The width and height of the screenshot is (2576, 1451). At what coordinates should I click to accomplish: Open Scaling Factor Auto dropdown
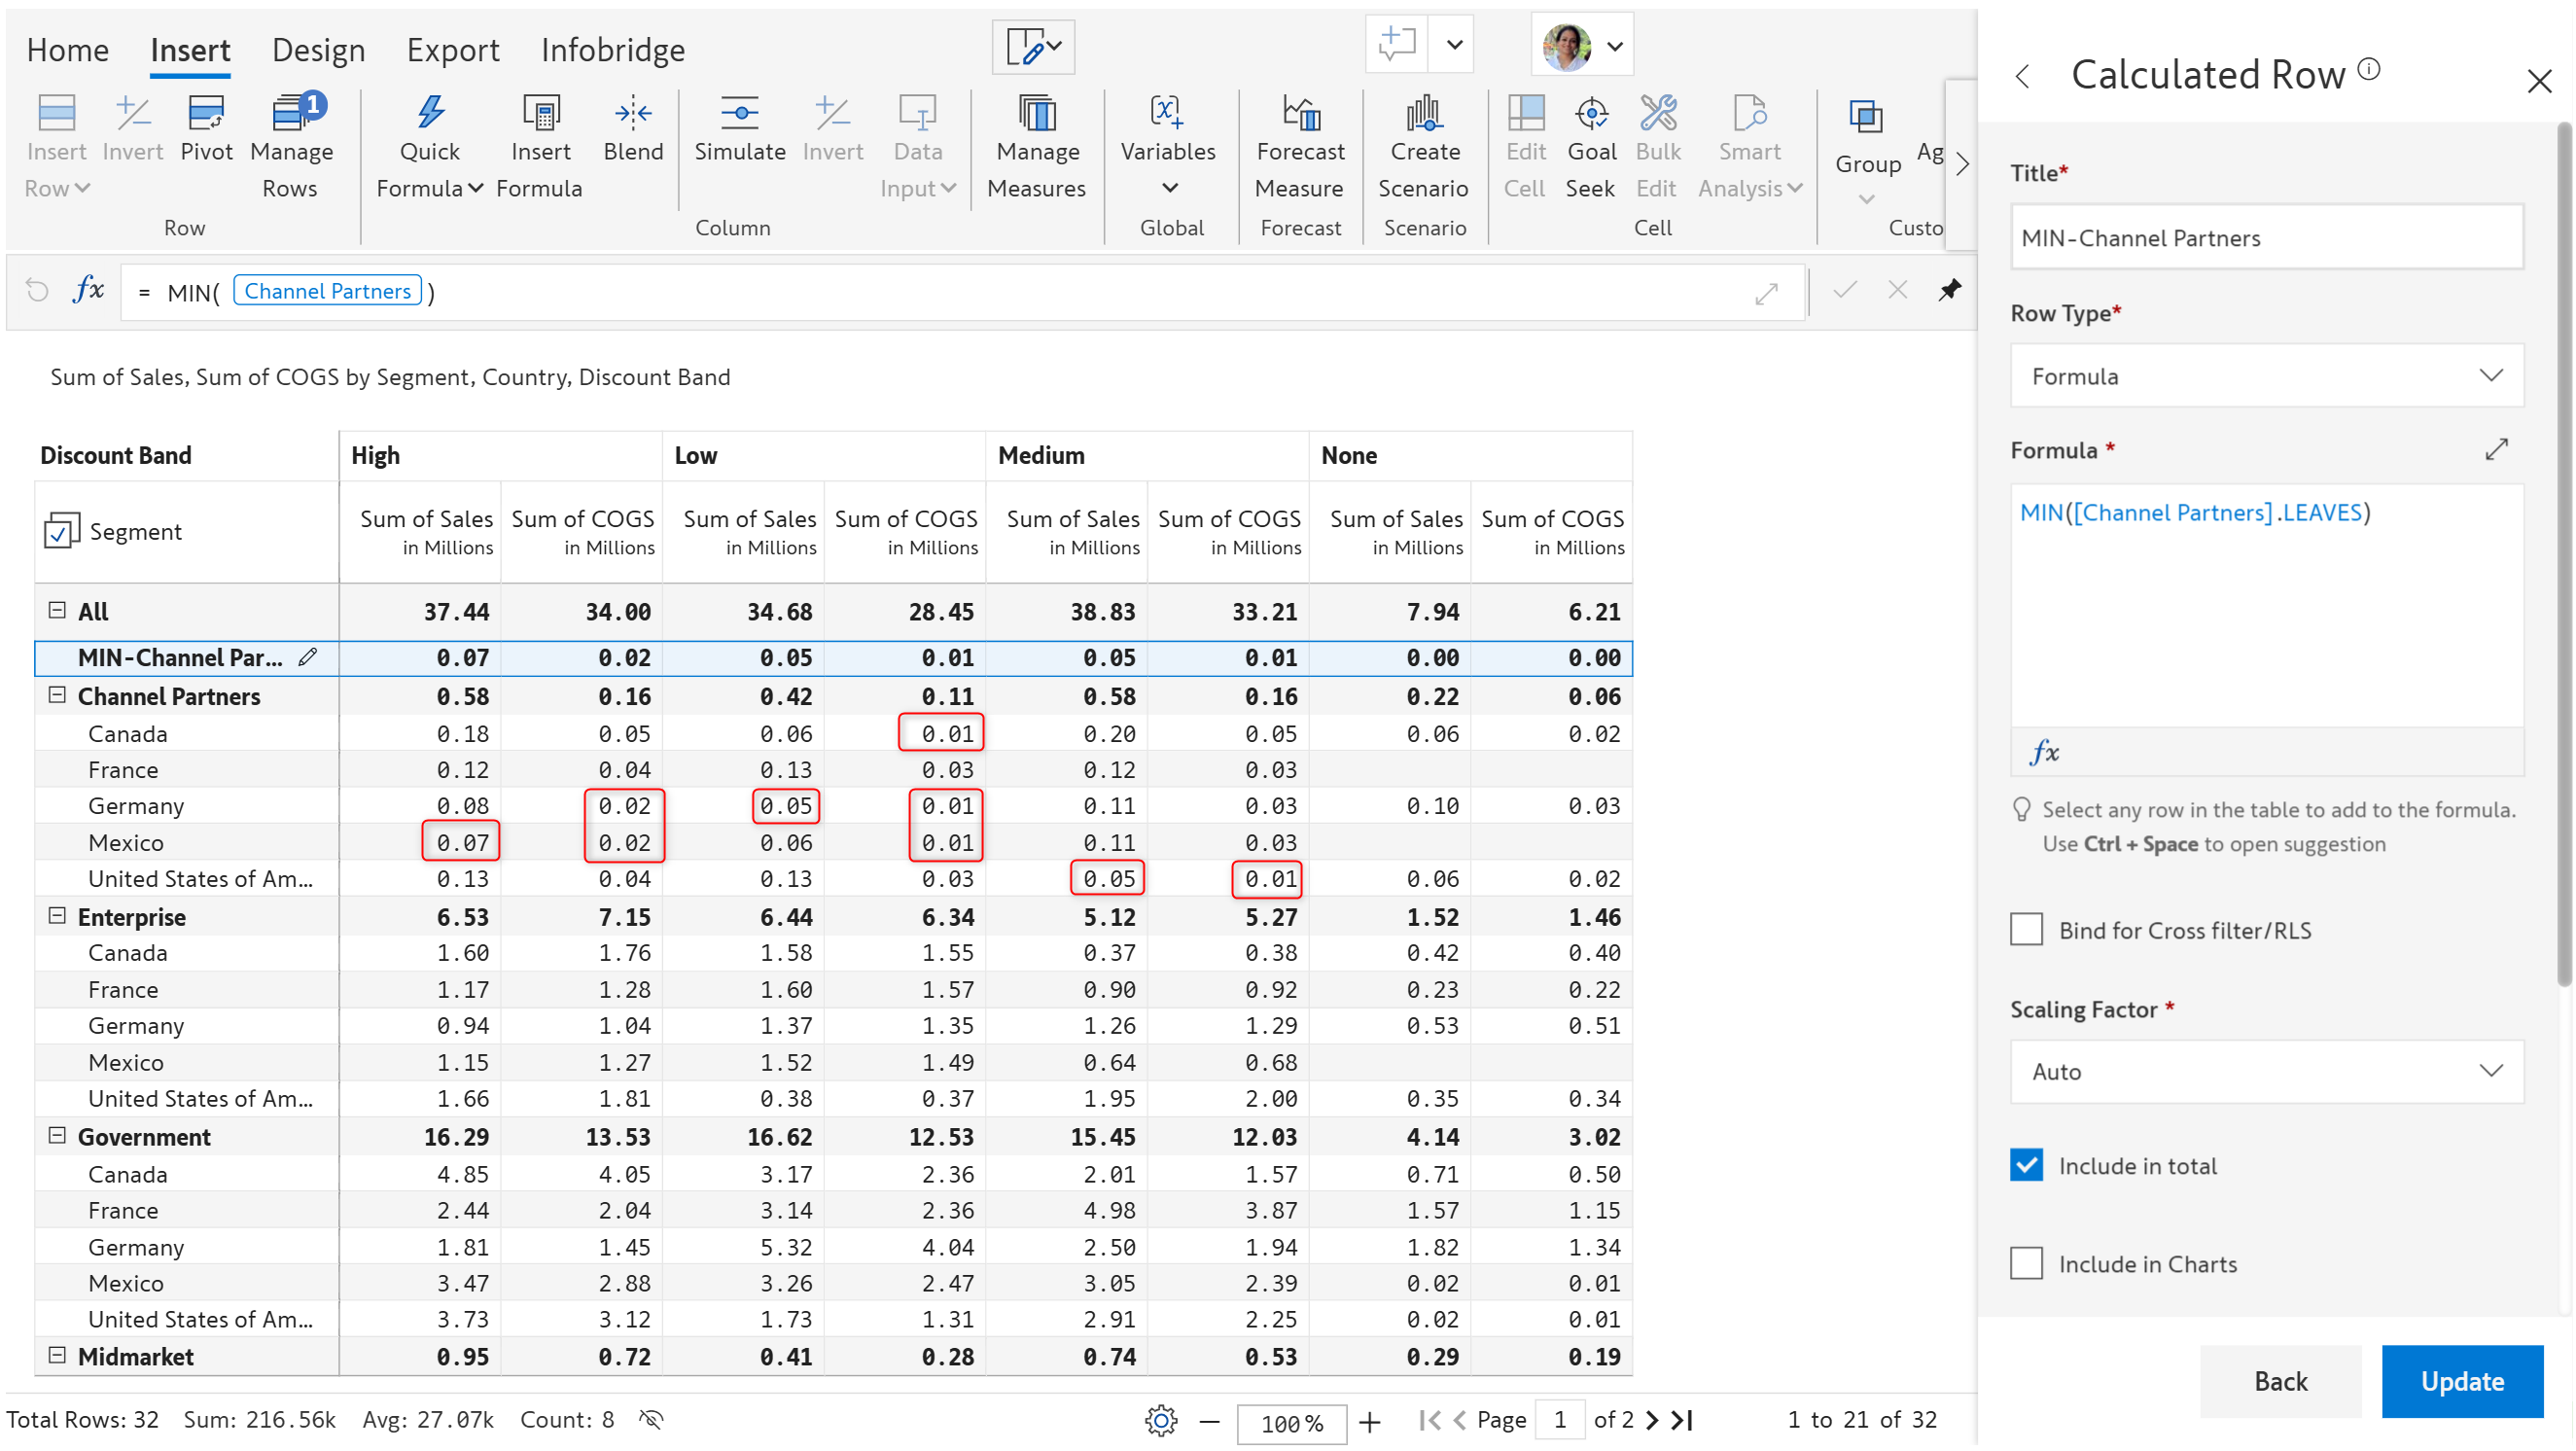(x=2265, y=1072)
